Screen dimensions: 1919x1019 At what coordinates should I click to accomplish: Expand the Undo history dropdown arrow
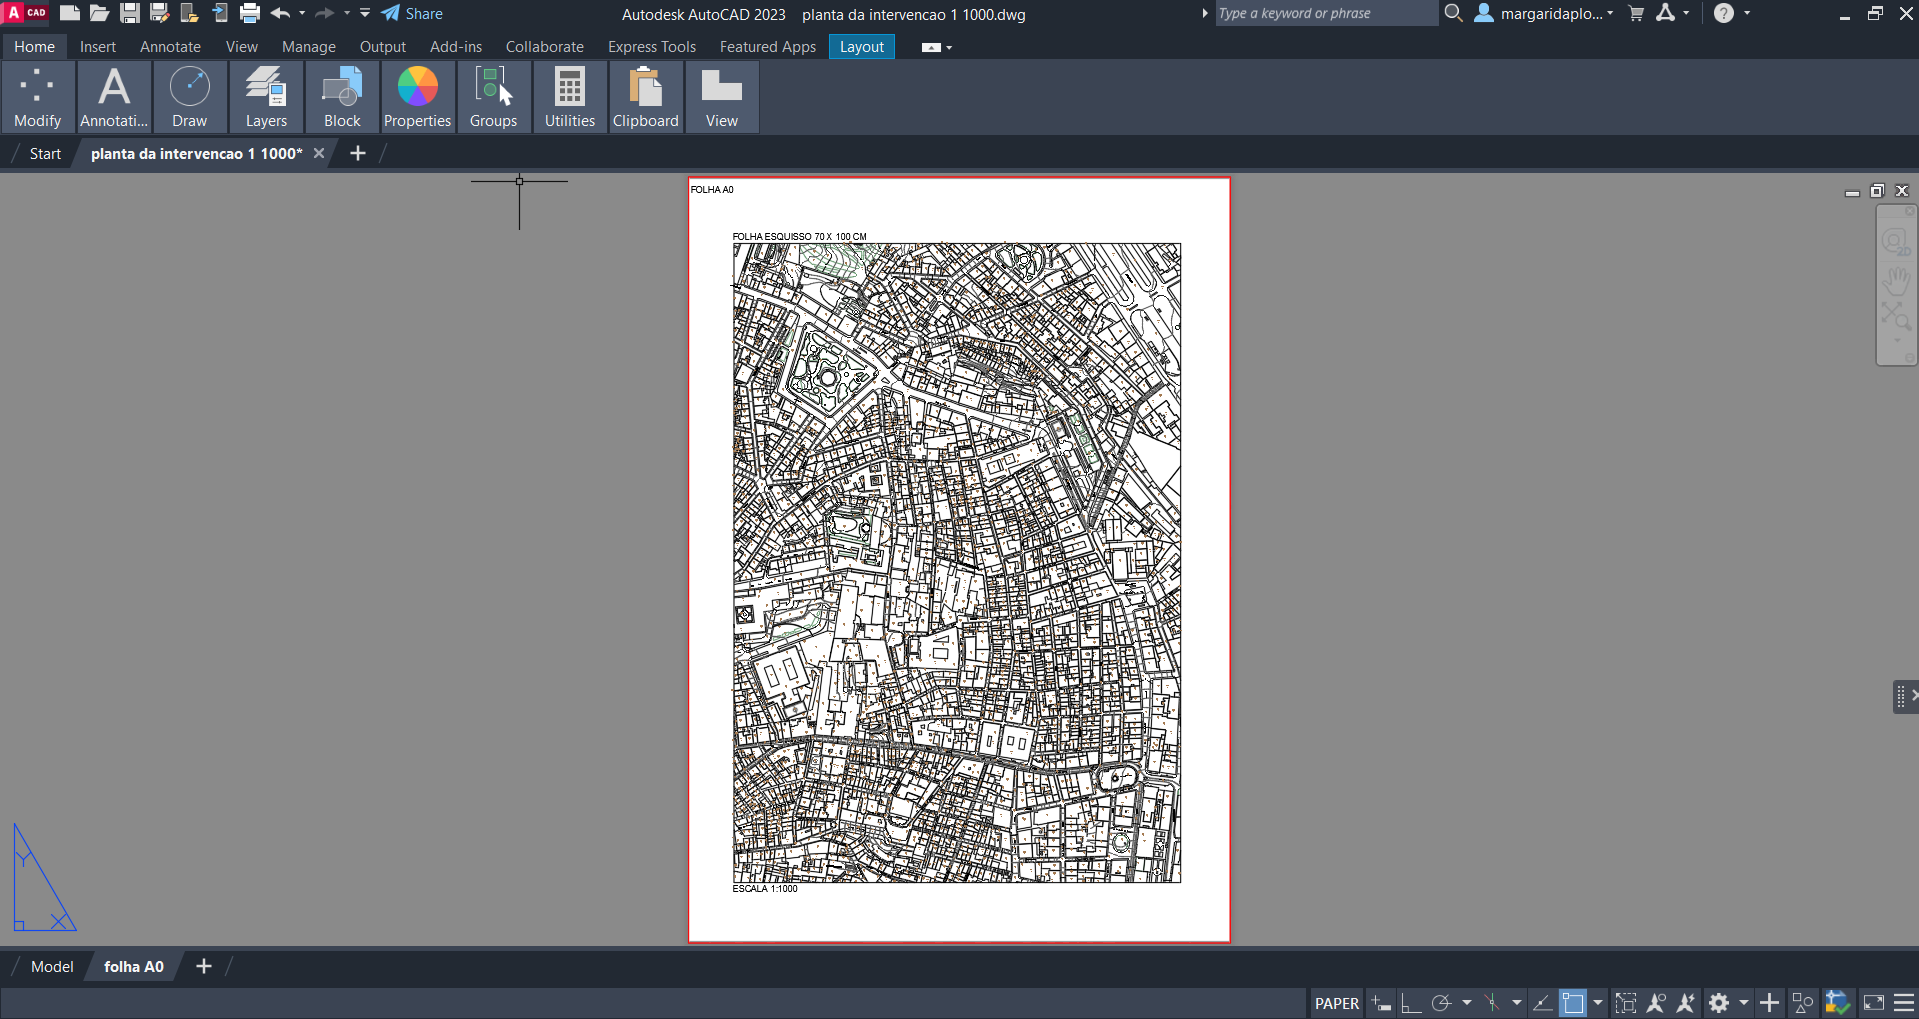pyautogui.click(x=302, y=13)
